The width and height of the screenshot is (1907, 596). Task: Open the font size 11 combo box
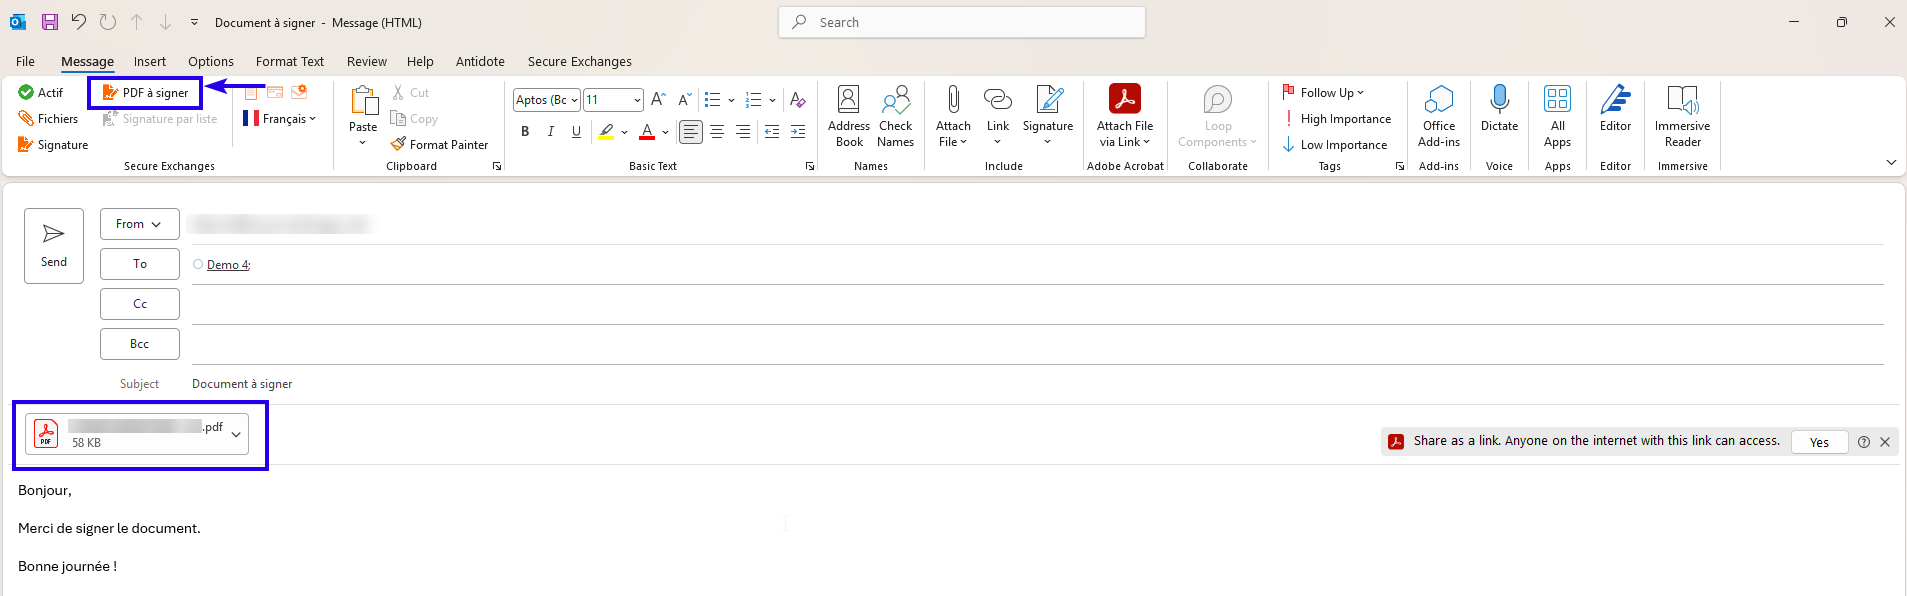[613, 100]
